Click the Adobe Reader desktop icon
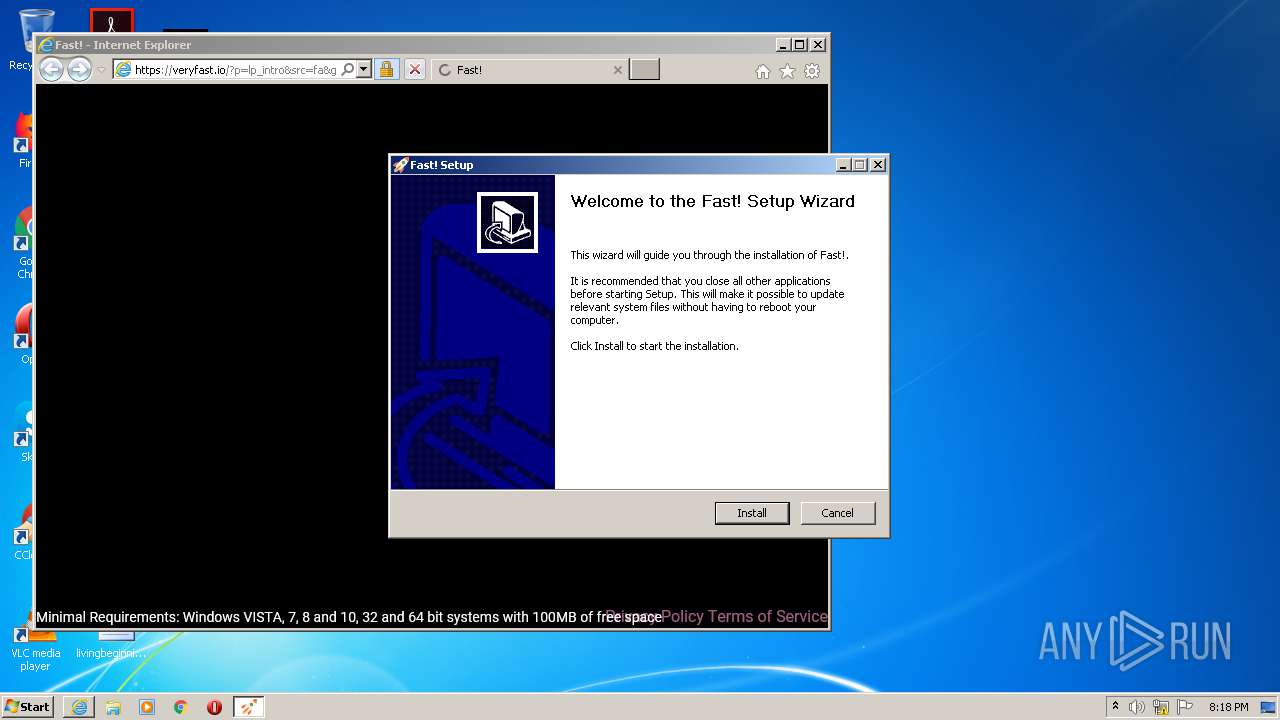Image resolution: width=1280 pixels, height=720 pixels. pyautogui.click(x=111, y=20)
